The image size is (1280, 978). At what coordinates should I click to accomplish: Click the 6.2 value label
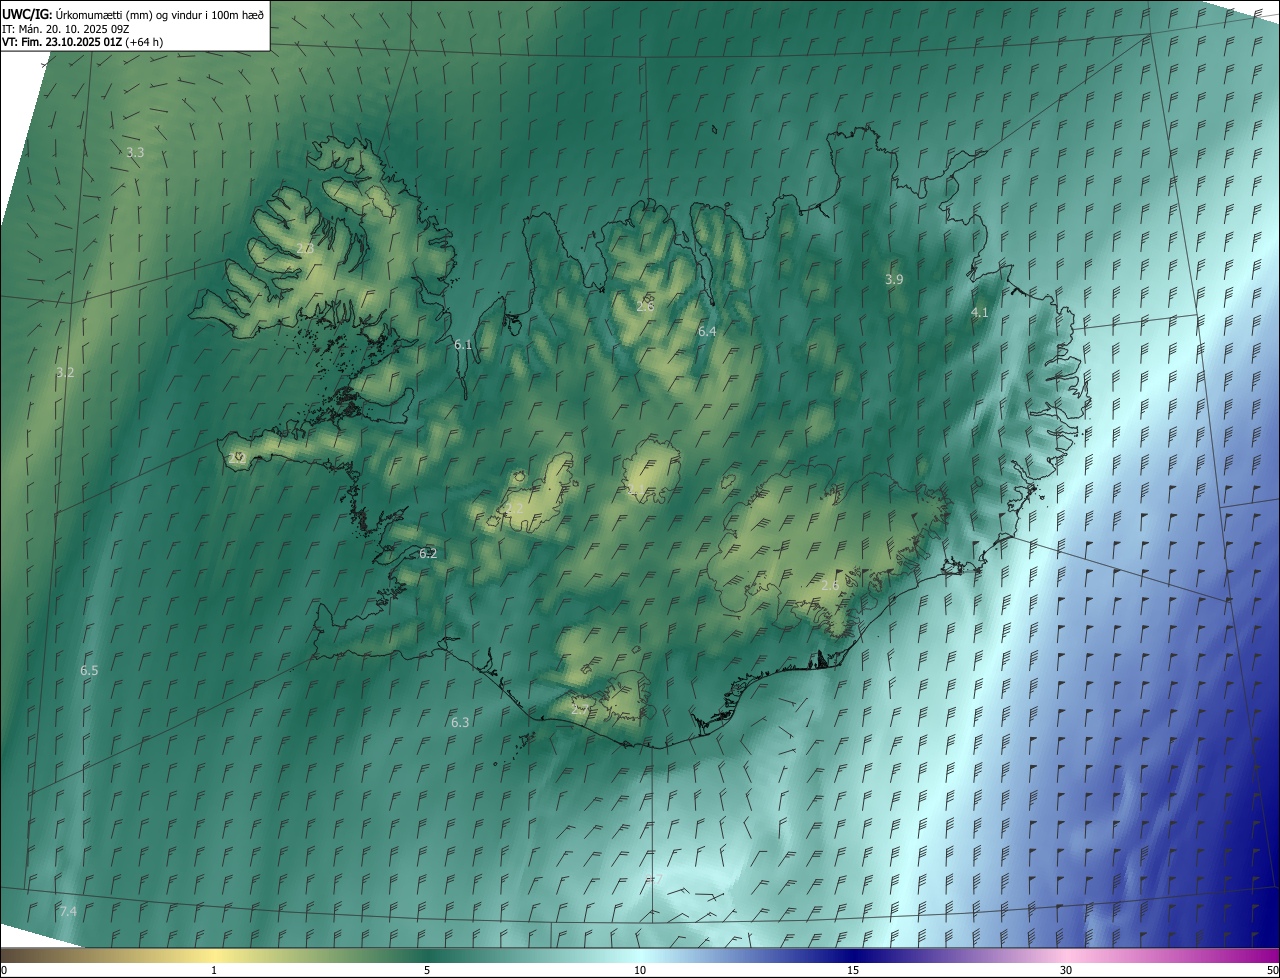[428, 553]
